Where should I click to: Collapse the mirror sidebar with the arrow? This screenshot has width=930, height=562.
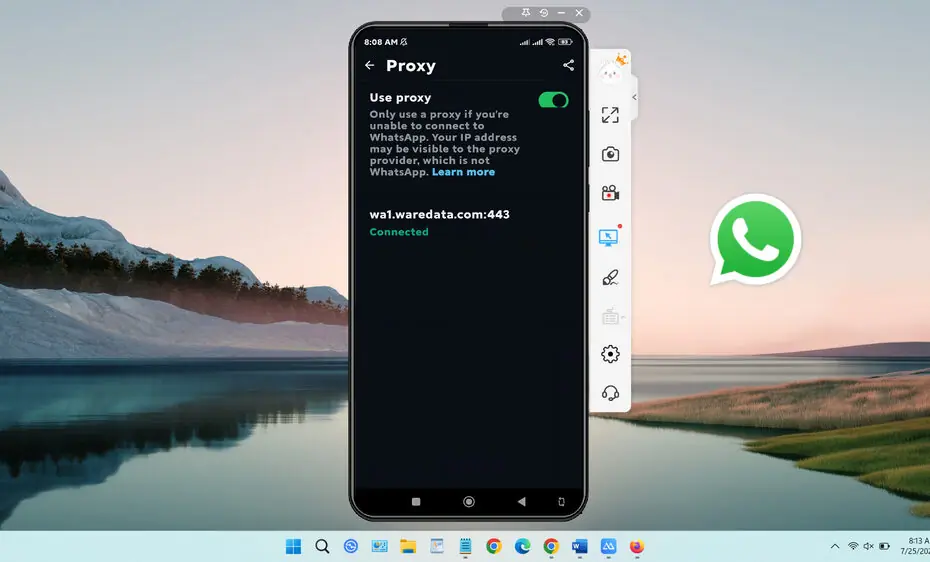point(634,97)
